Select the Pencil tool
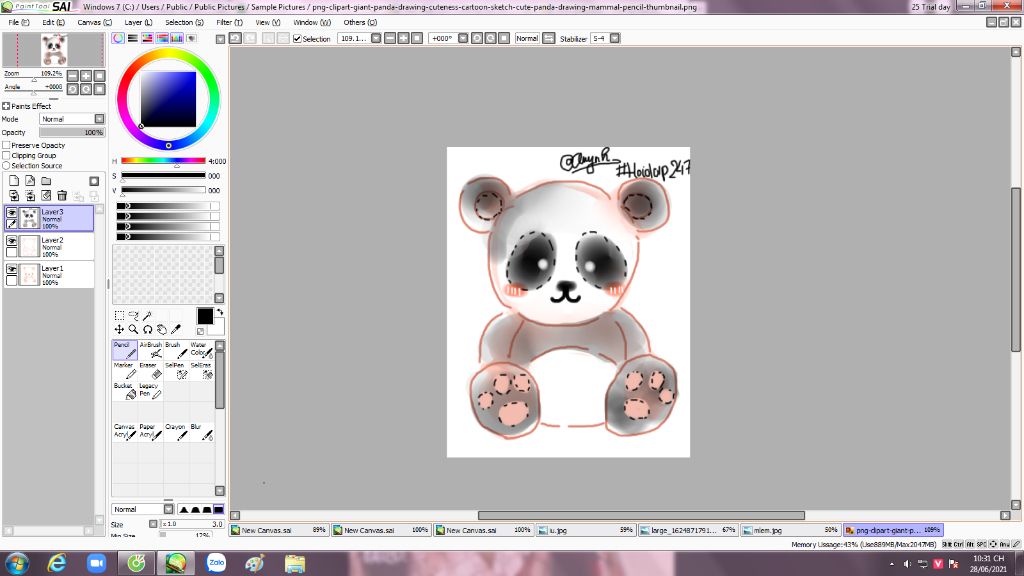The height and width of the screenshot is (576, 1024). click(125, 350)
